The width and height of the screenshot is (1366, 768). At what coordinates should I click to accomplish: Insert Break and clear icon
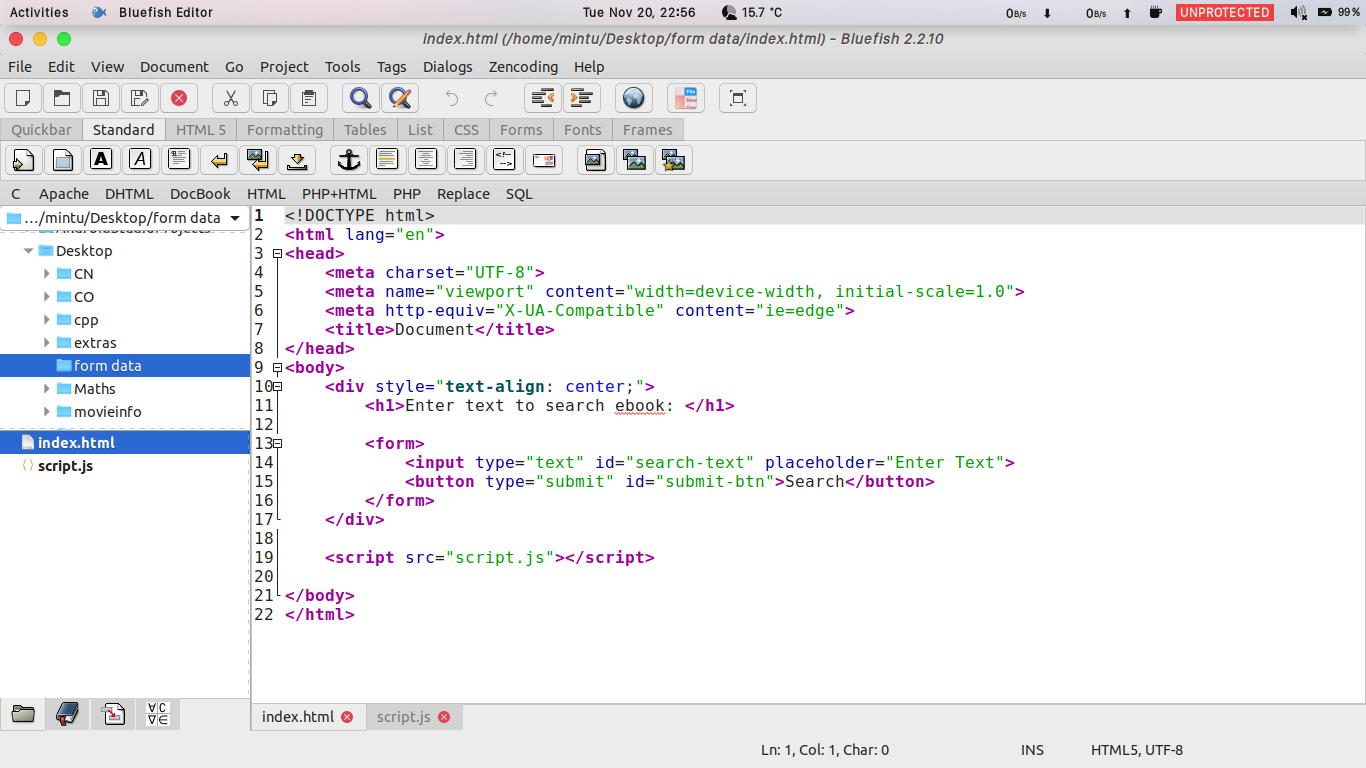(257, 160)
